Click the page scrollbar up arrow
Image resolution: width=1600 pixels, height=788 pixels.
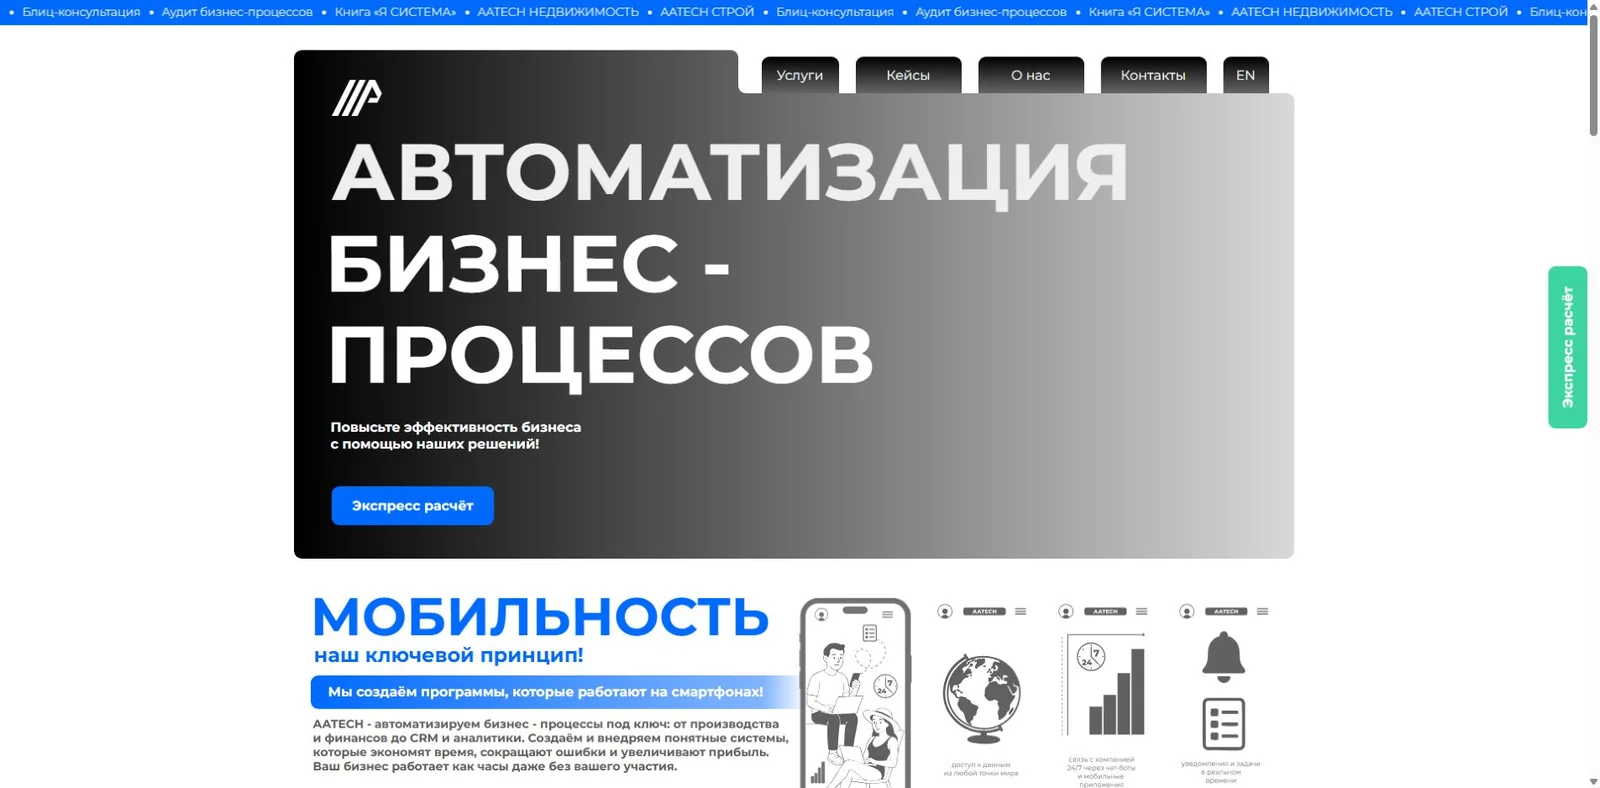1593,6
